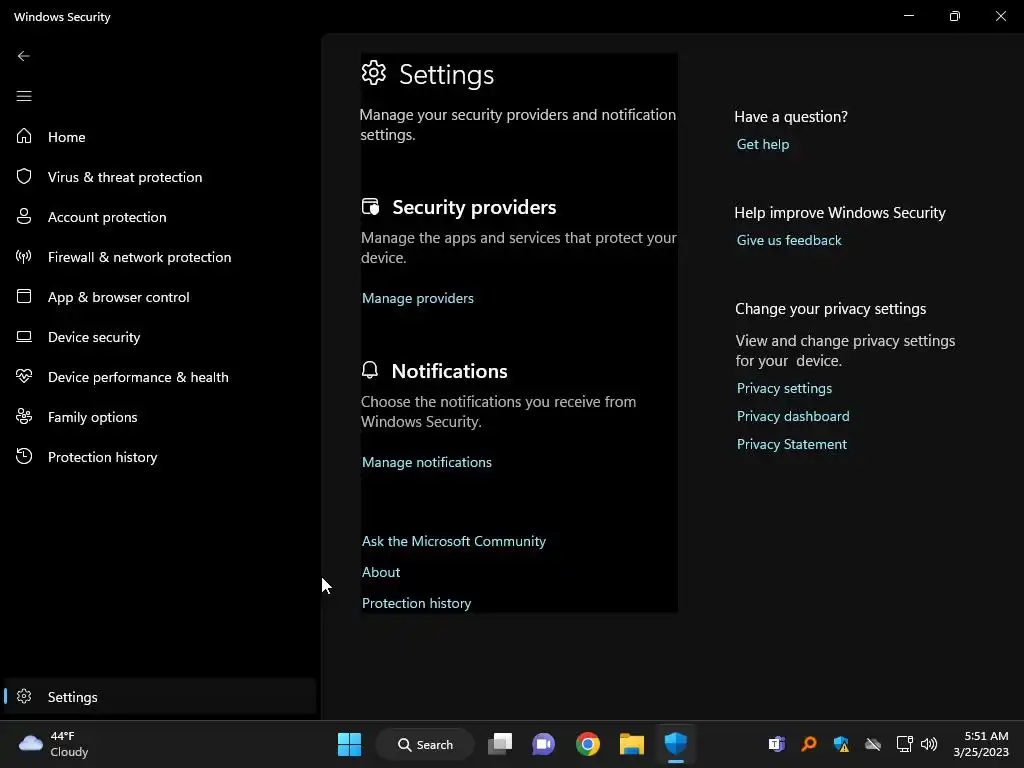Click the orange magnifier tray icon
The width and height of the screenshot is (1024, 768).
(x=808, y=744)
